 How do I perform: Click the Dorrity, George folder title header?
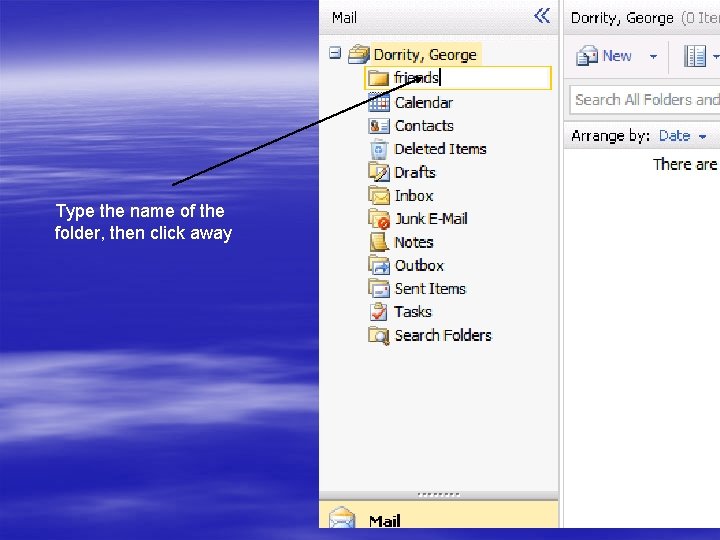[x=622, y=17]
